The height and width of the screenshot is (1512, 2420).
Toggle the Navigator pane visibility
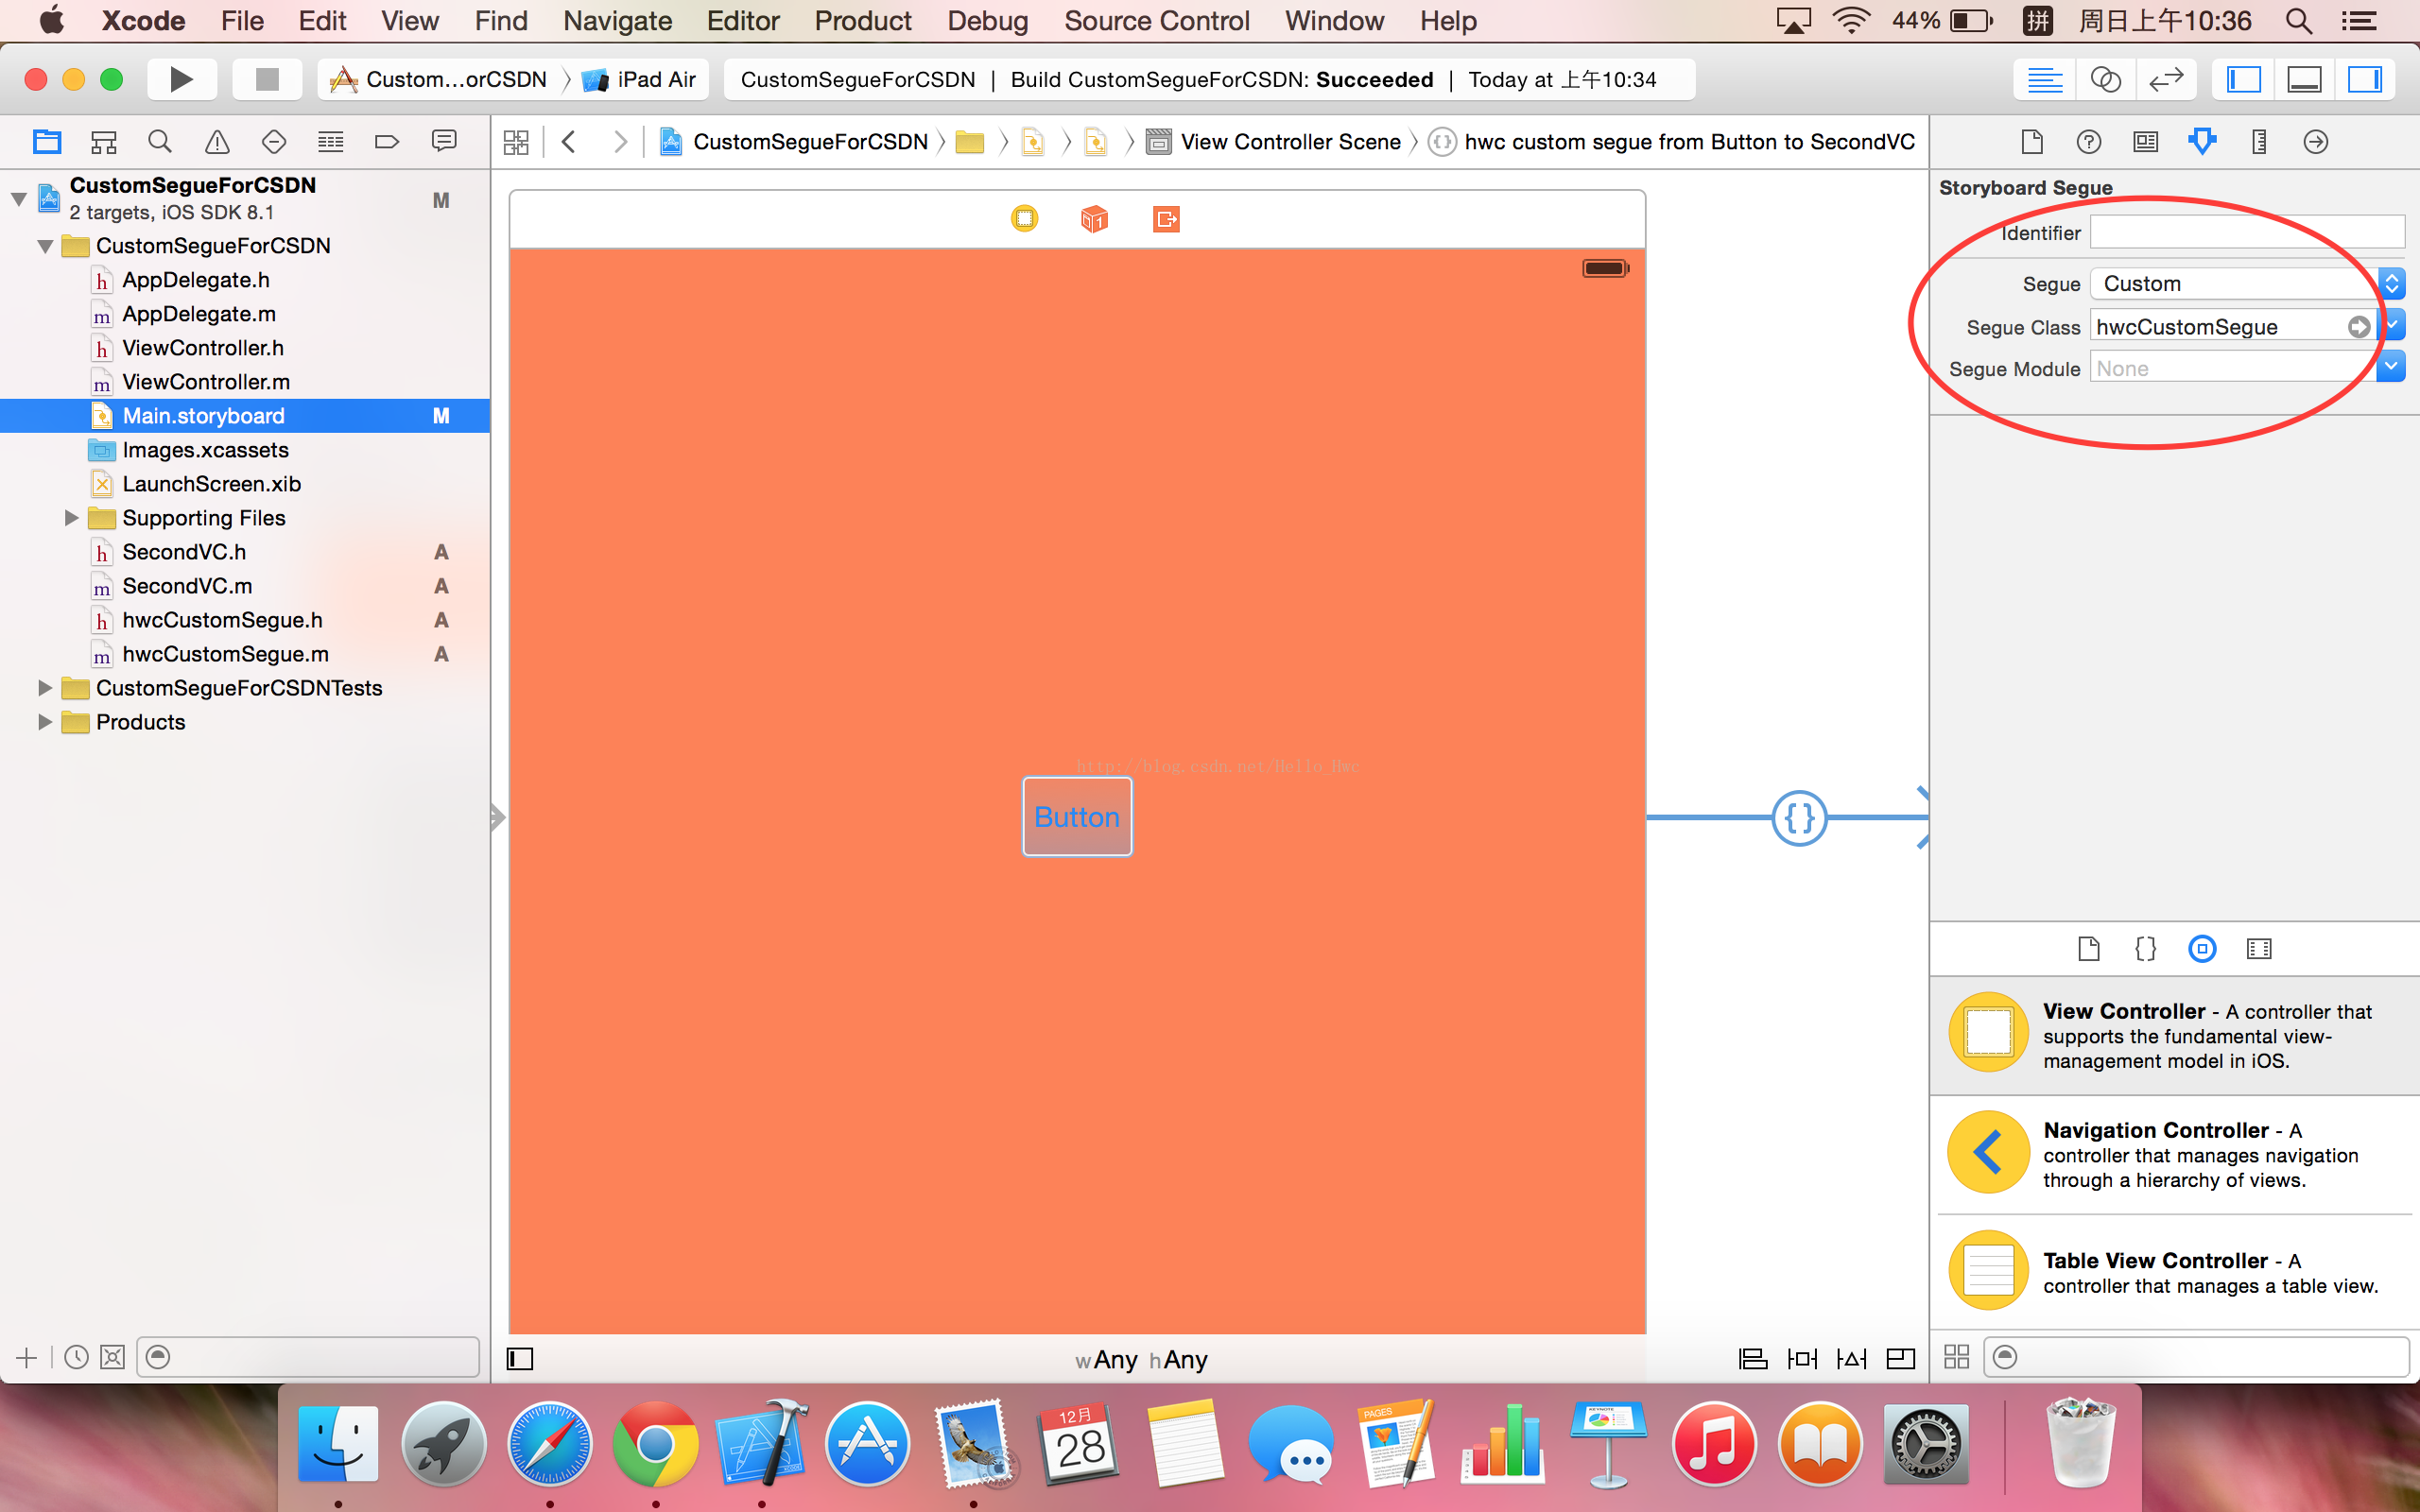tap(2243, 79)
